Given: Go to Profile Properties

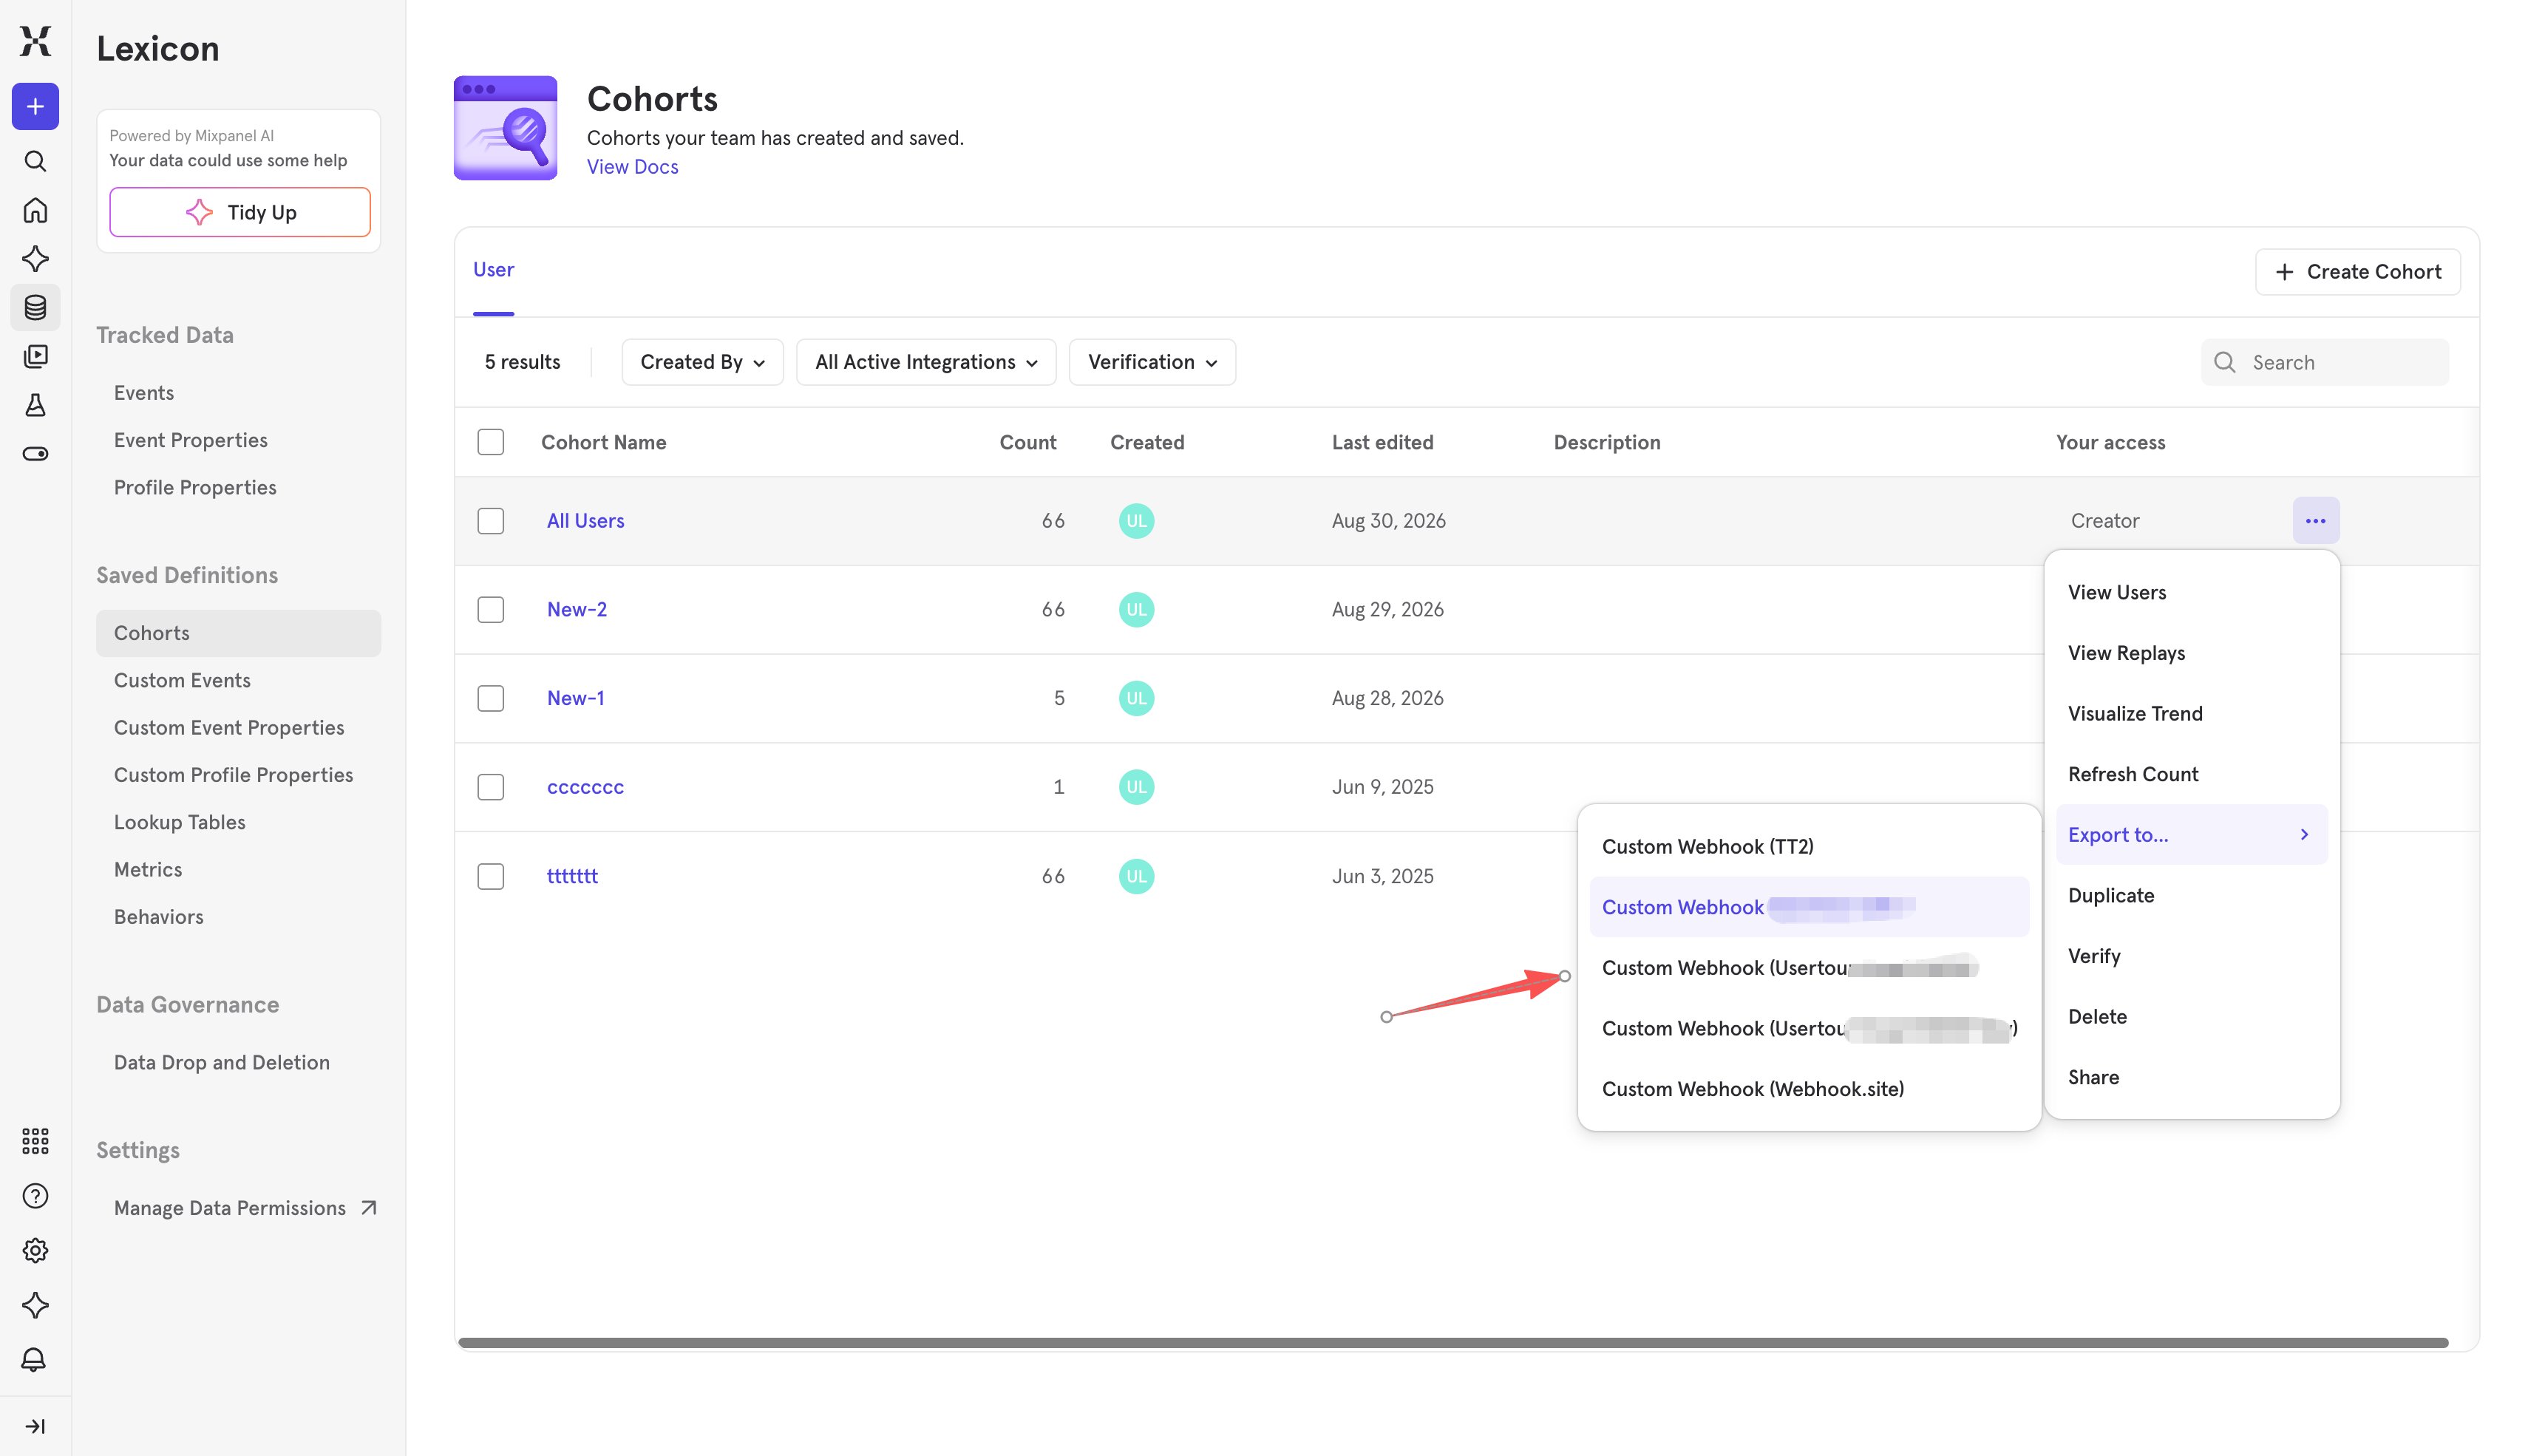Looking at the screenshot, I should [195, 488].
